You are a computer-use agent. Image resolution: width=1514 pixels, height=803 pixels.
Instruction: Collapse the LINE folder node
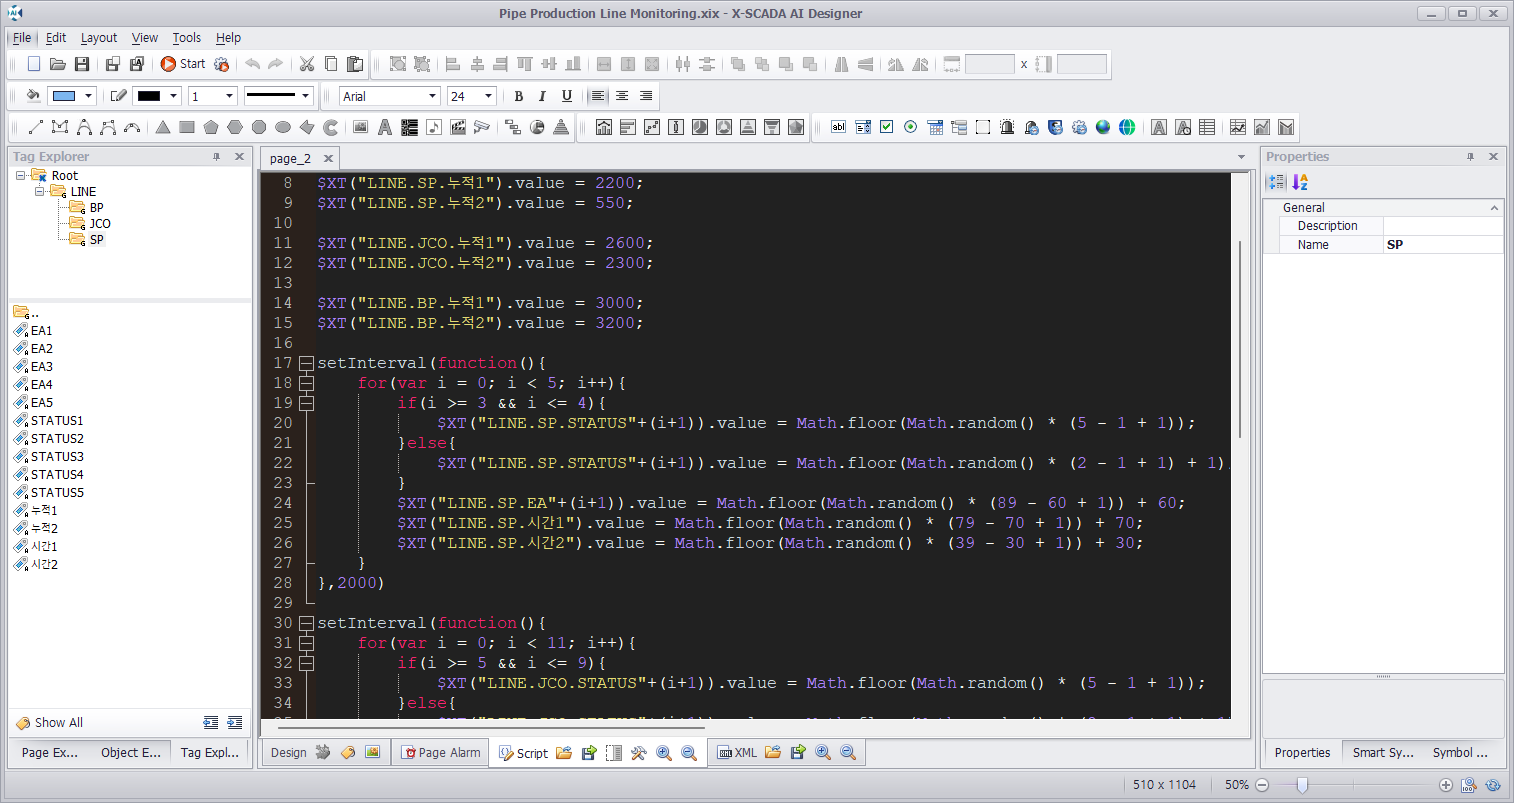39,192
